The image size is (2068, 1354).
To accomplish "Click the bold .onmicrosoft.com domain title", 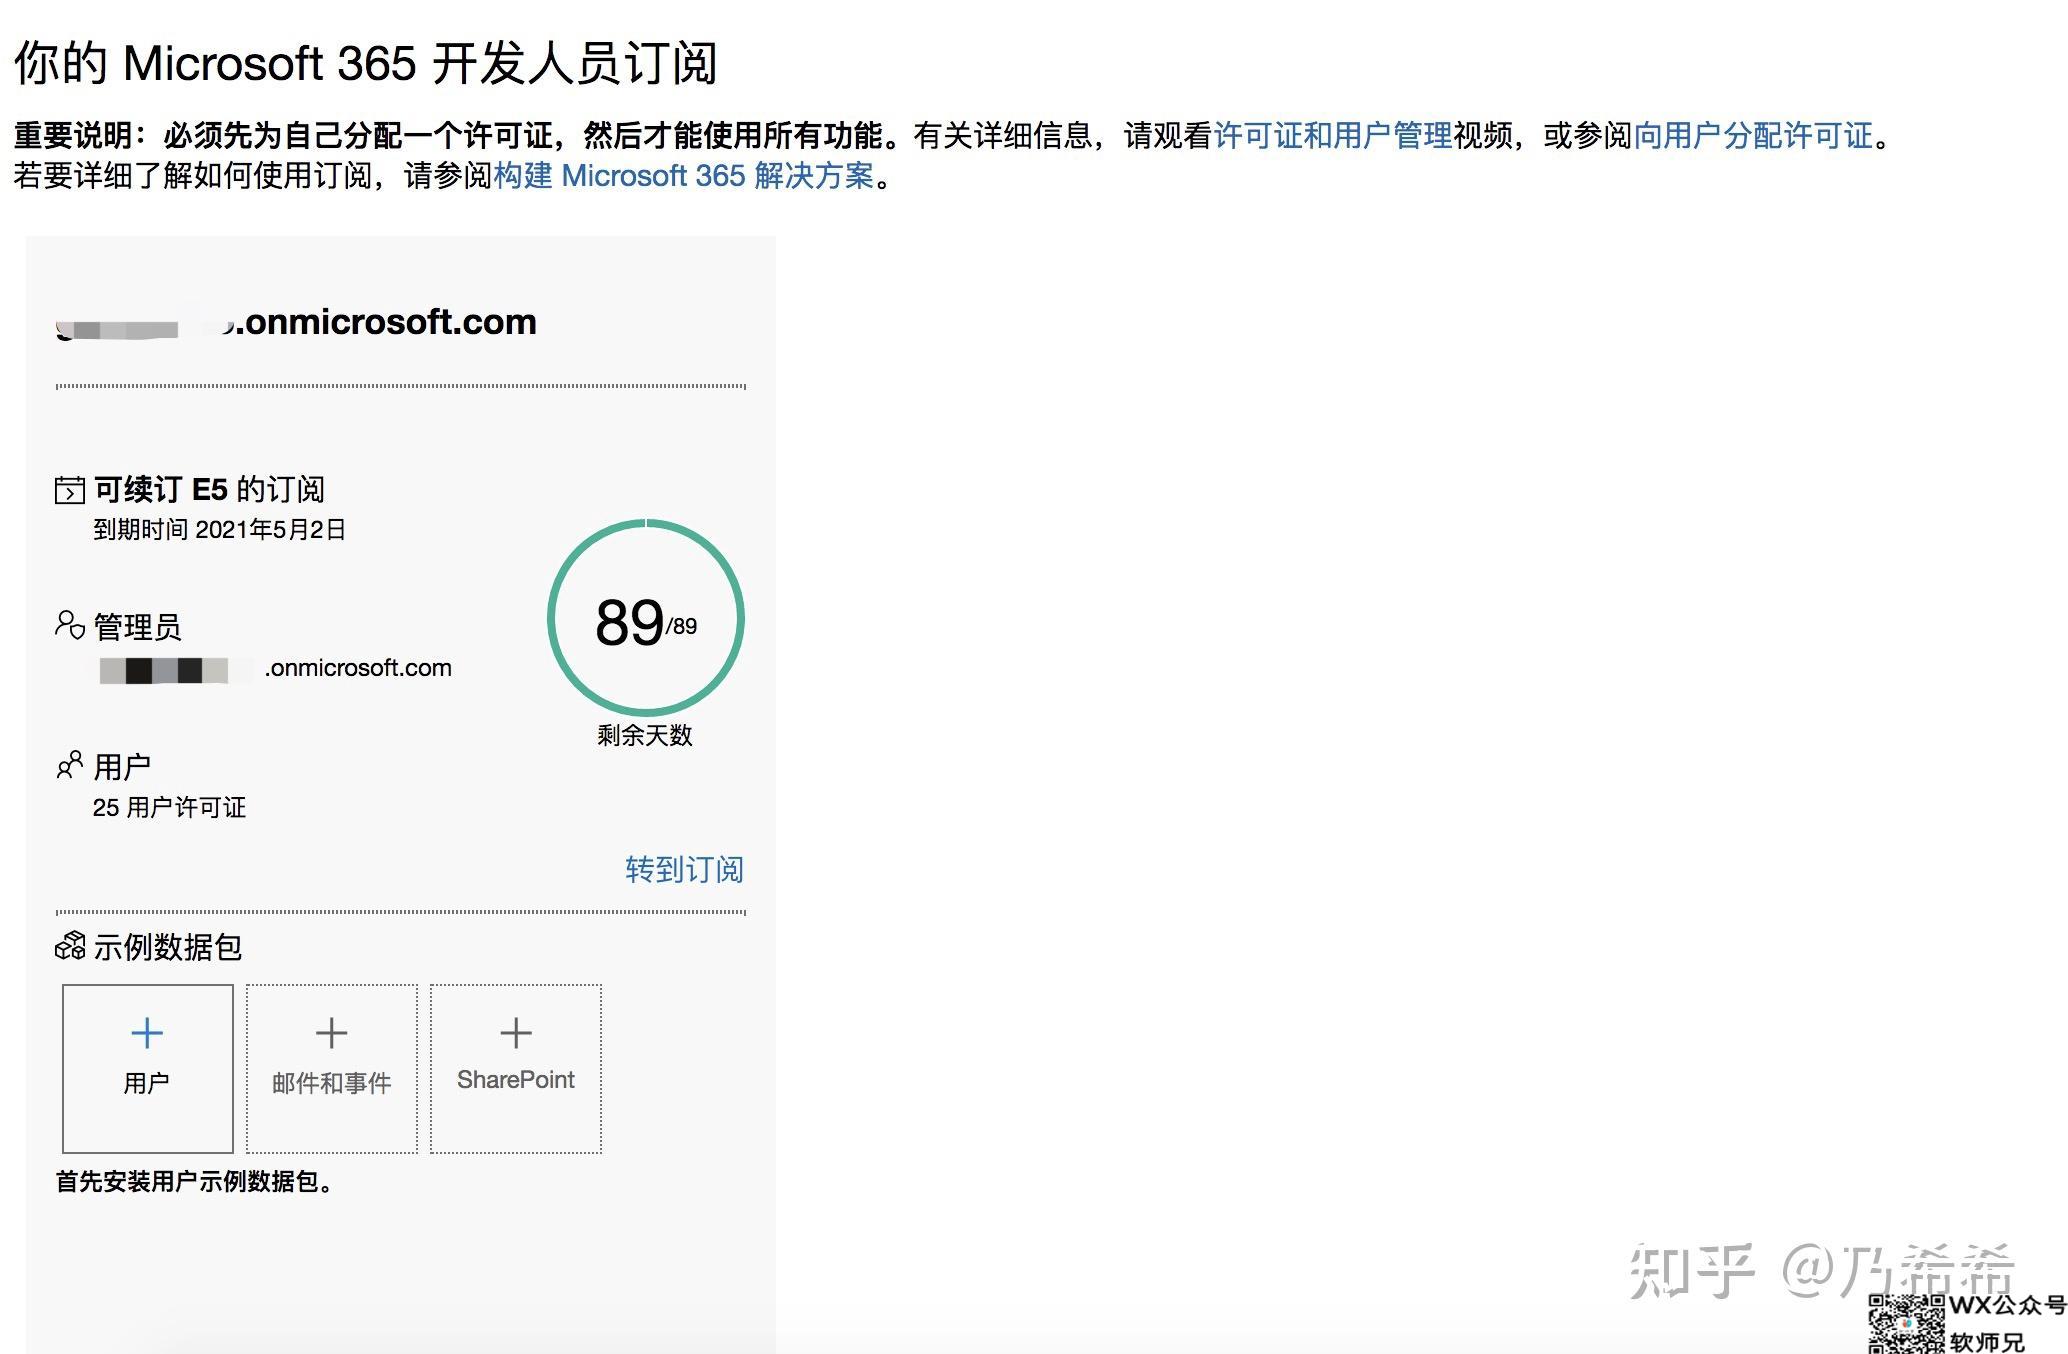I will 296,322.
